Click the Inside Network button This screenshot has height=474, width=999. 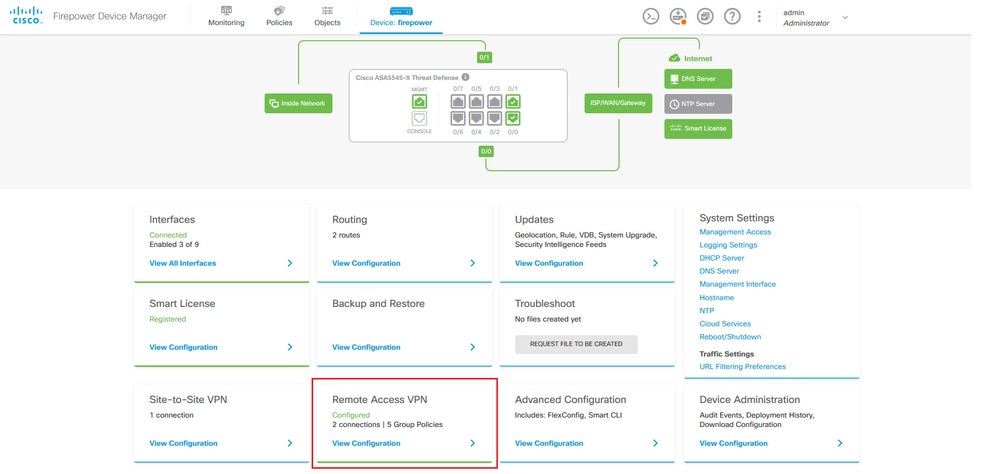point(298,103)
